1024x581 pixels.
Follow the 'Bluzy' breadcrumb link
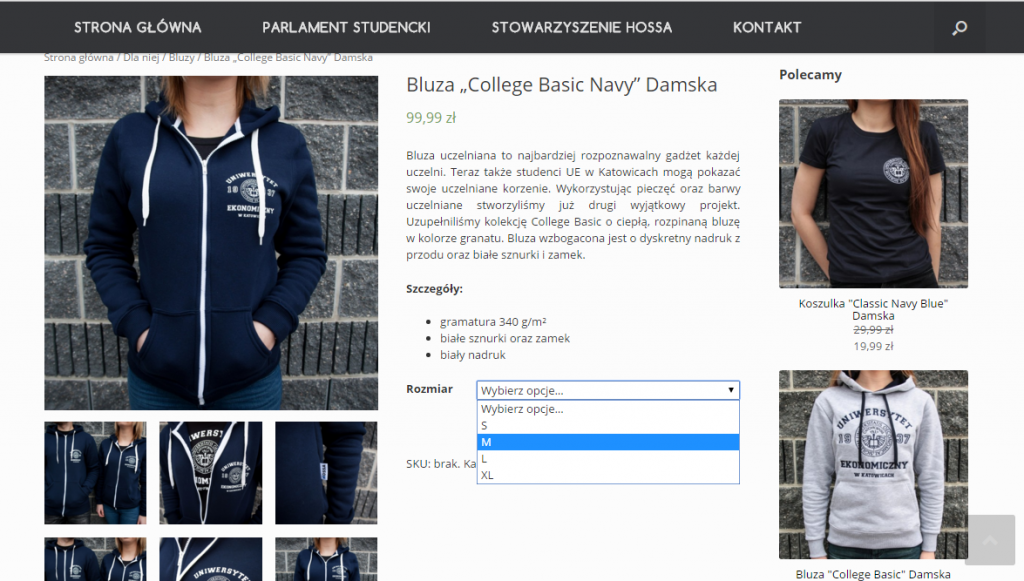(182, 57)
